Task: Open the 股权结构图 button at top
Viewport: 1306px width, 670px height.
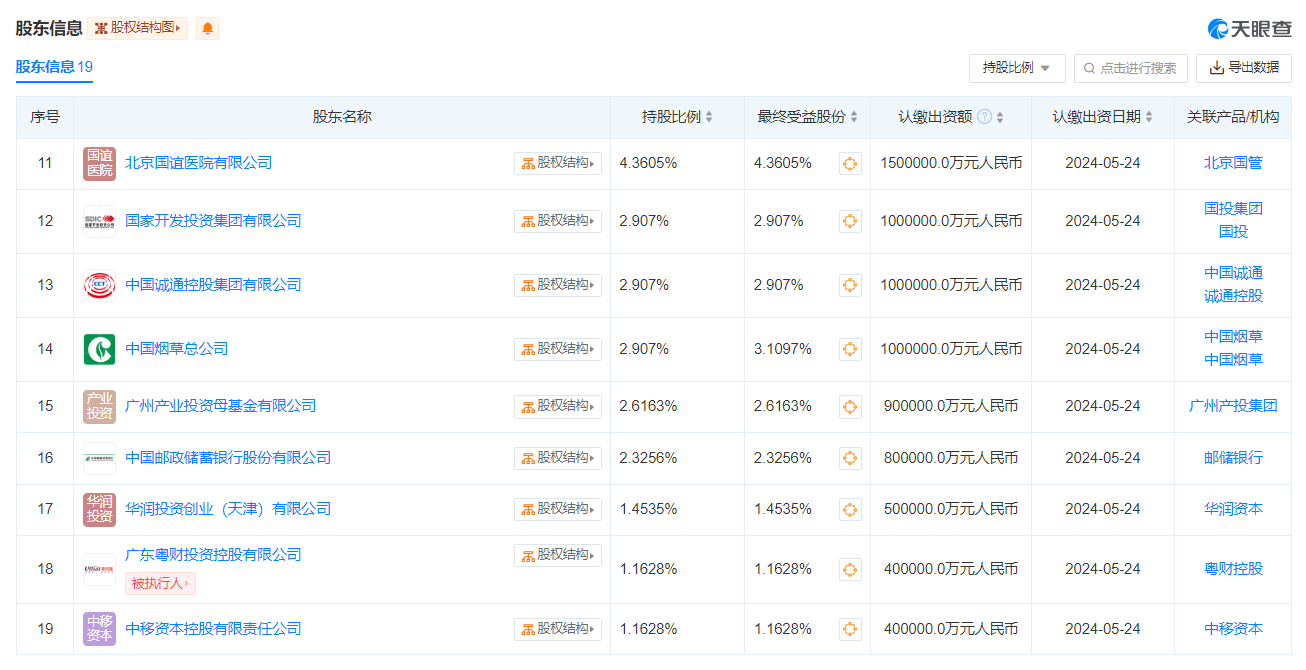Action: (x=138, y=28)
